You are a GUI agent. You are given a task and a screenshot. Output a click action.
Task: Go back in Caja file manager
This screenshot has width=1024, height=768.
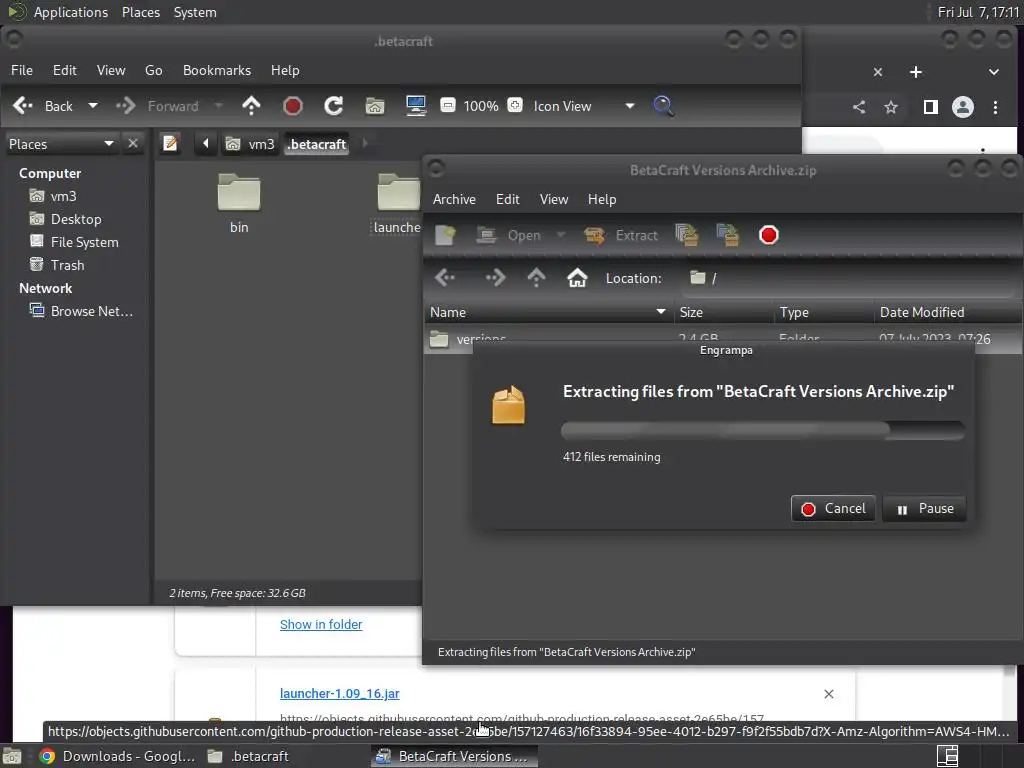[42, 106]
